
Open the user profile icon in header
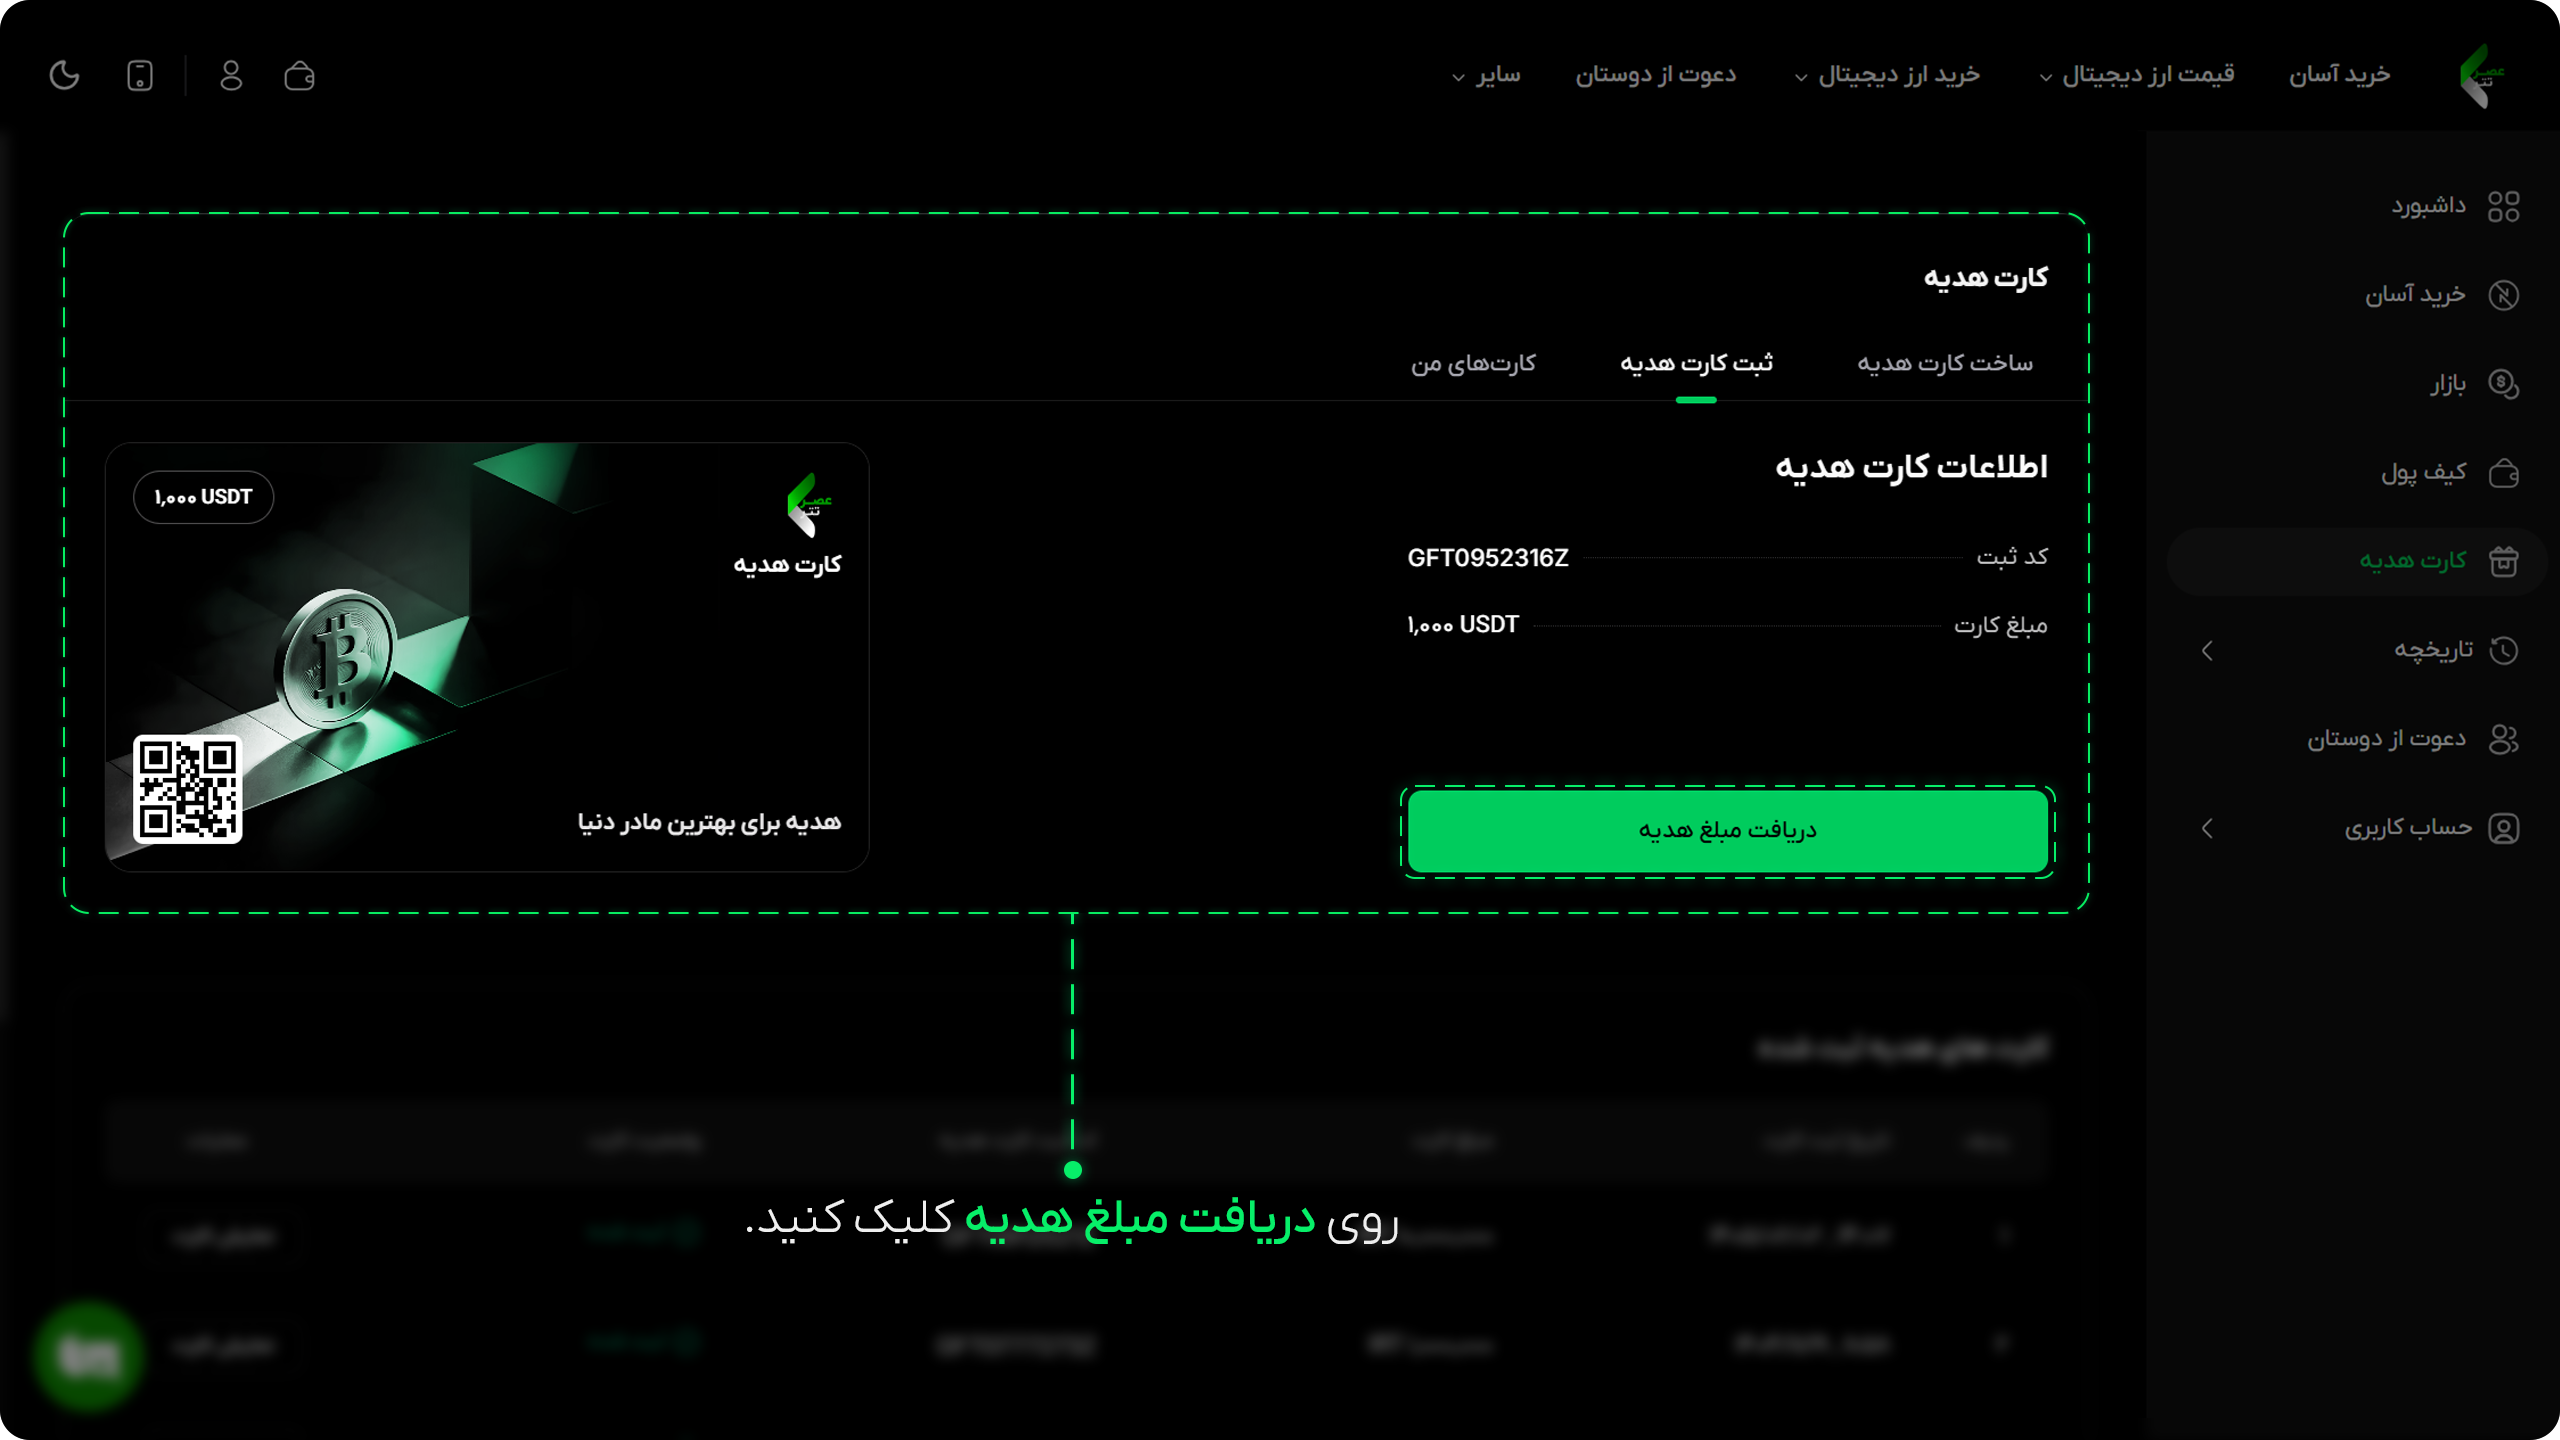tap(231, 75)
